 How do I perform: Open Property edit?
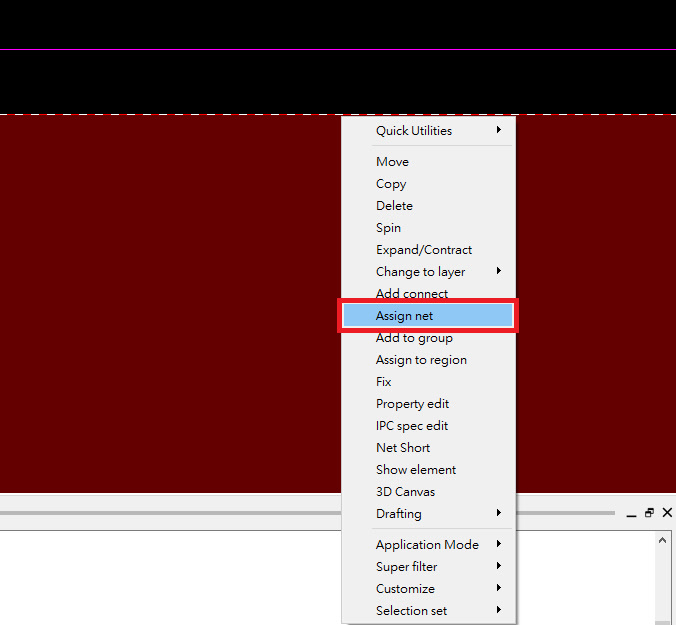click(x=428, y=403)
